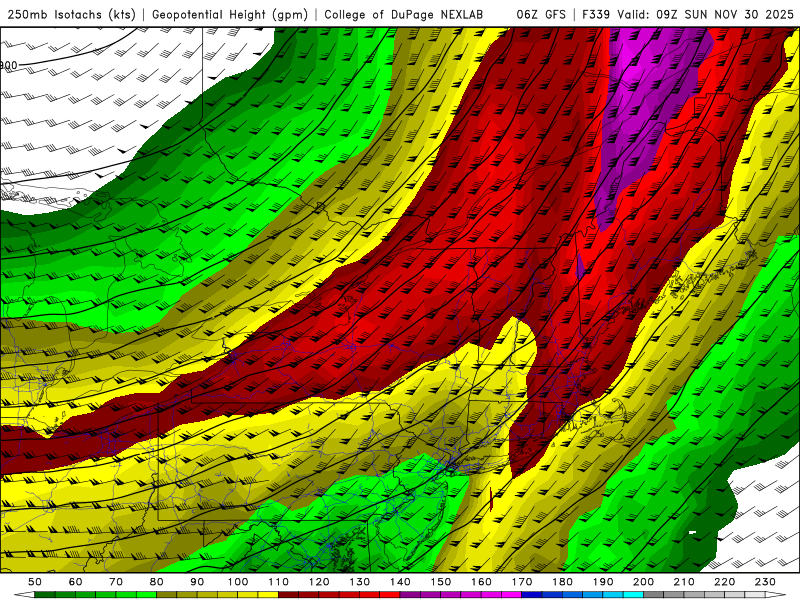800x600 pixels.
Task: Click the 140 knot scale label
Action: point(400,582)
